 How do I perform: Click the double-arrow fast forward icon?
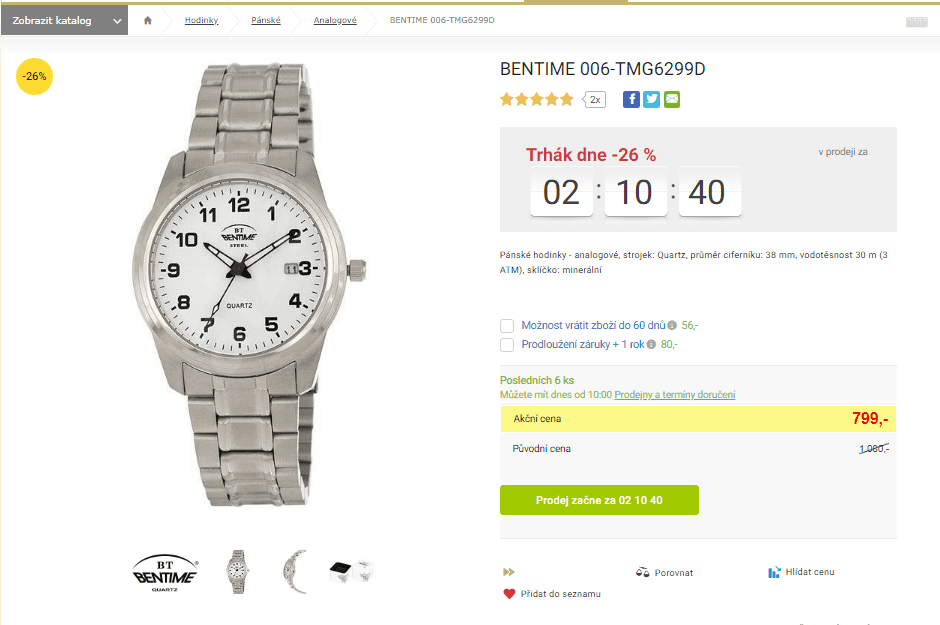click(x=508, y=571)
